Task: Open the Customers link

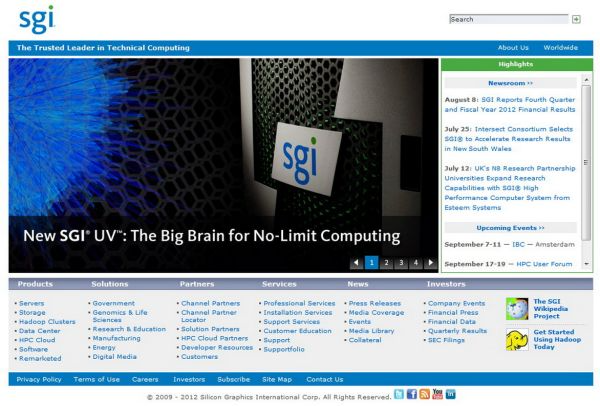Action: tap(199, 357)
